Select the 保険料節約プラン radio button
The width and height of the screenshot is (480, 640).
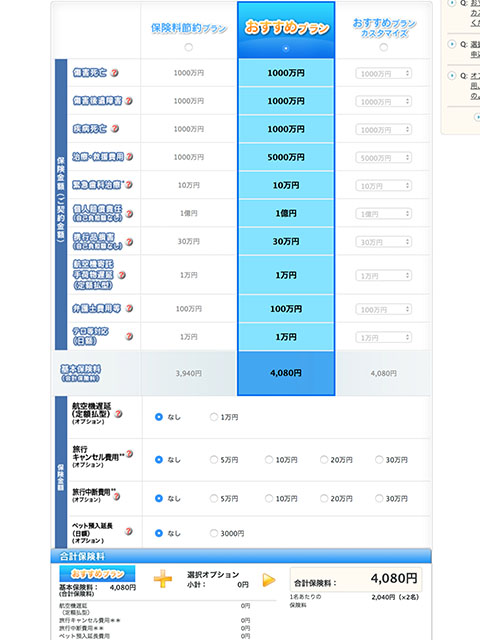pyautogui.click(x=189, y=47)
